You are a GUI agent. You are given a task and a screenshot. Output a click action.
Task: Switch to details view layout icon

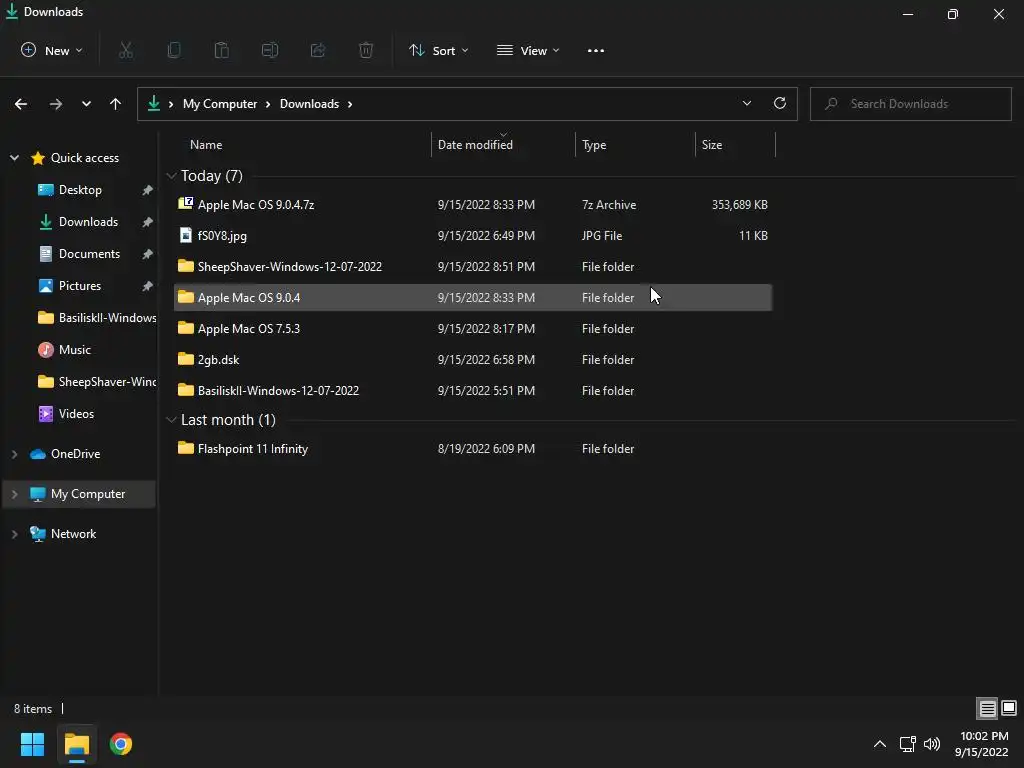pyautogui.click(x=987, y=708)
